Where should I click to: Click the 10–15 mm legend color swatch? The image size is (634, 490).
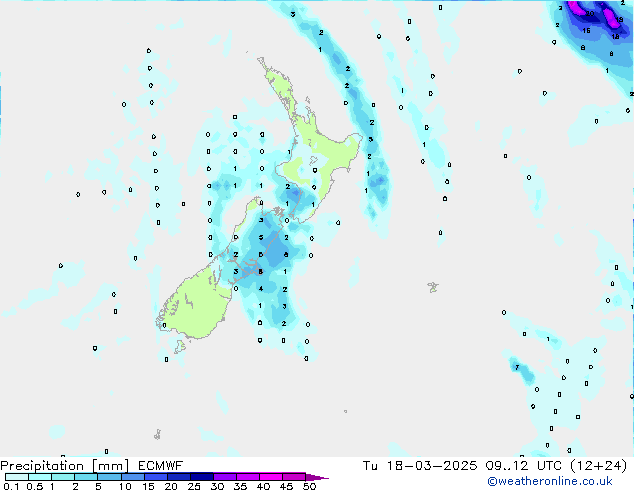[132, 477]
